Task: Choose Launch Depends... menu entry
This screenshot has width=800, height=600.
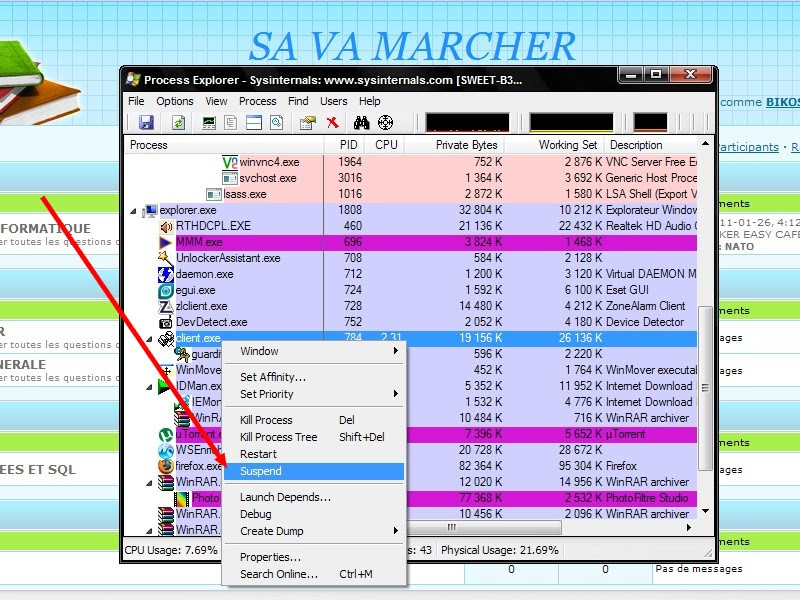Action: coord(314,497)
